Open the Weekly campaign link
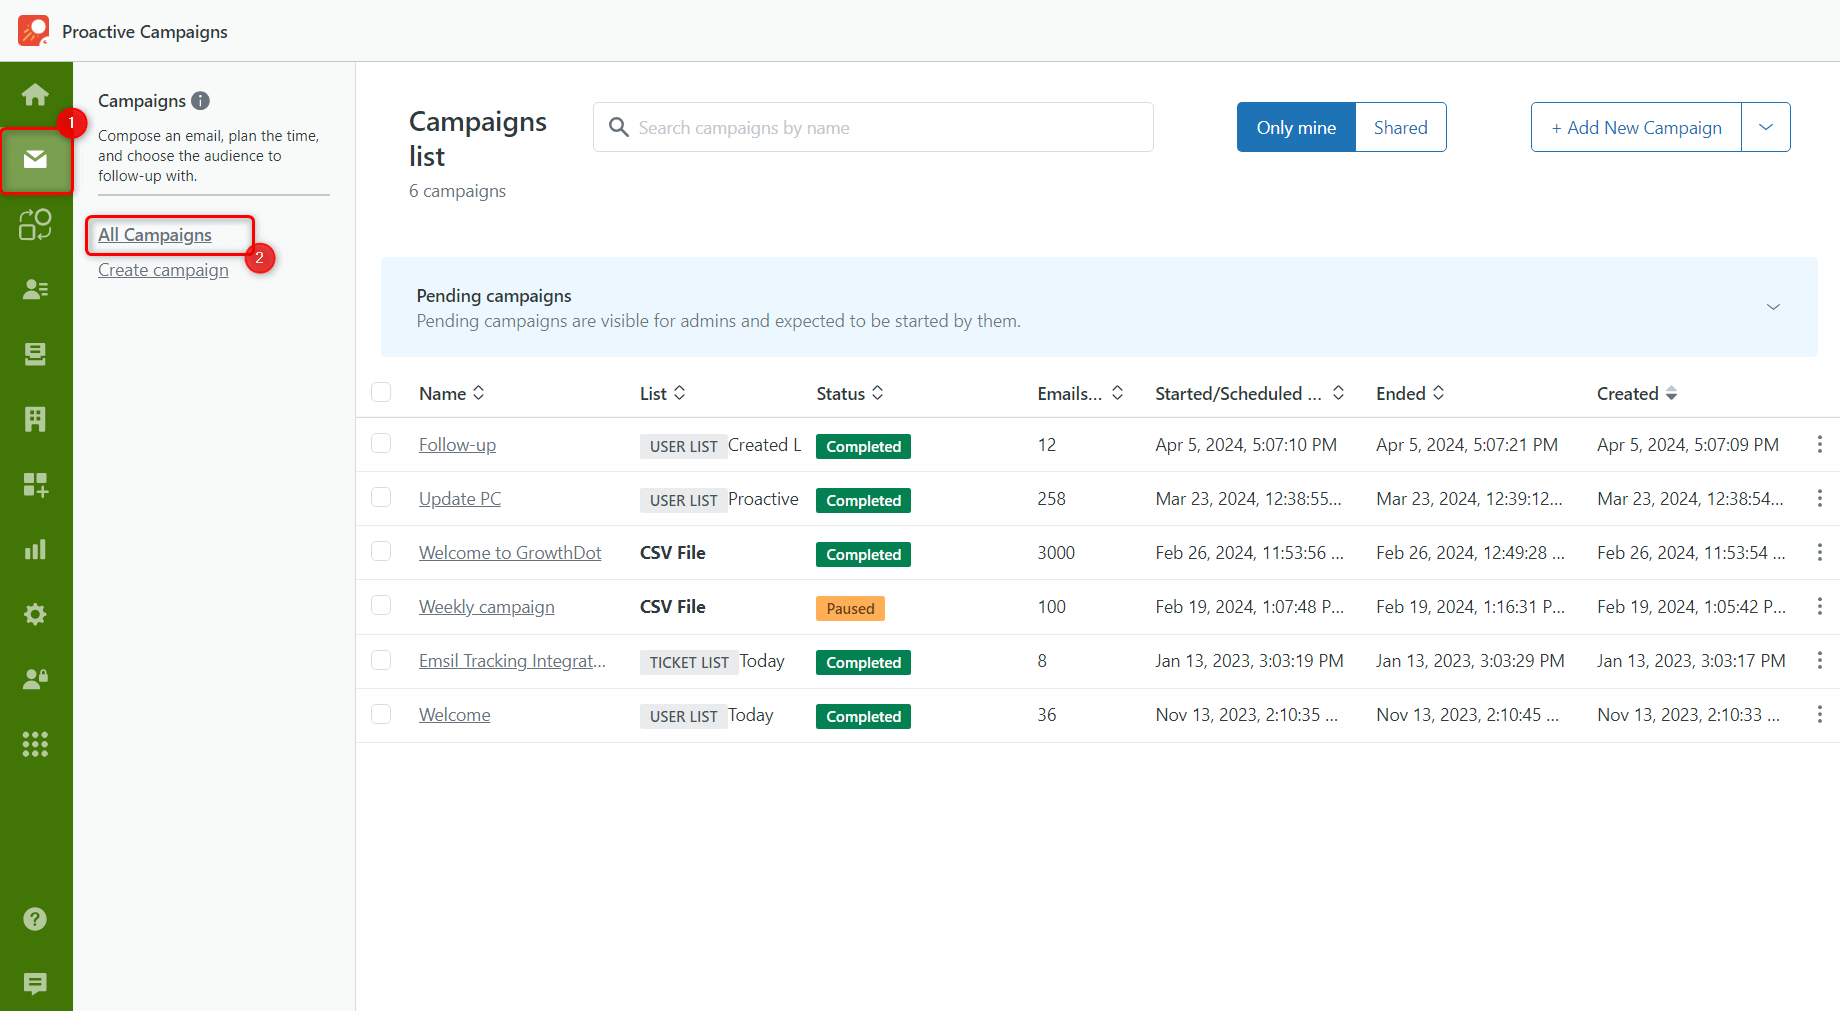 click(x=486, y=607)
